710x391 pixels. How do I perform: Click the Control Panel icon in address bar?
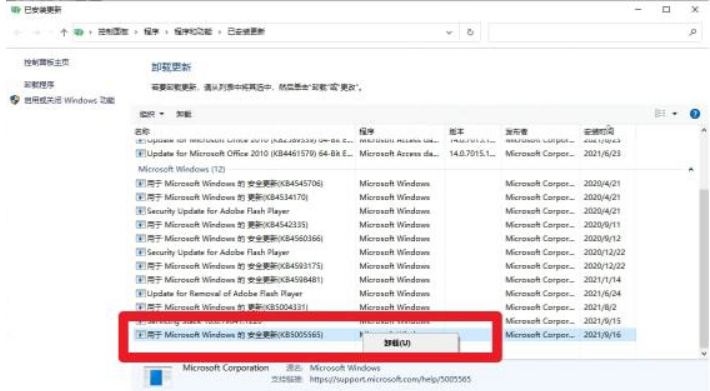coord(79,32)
